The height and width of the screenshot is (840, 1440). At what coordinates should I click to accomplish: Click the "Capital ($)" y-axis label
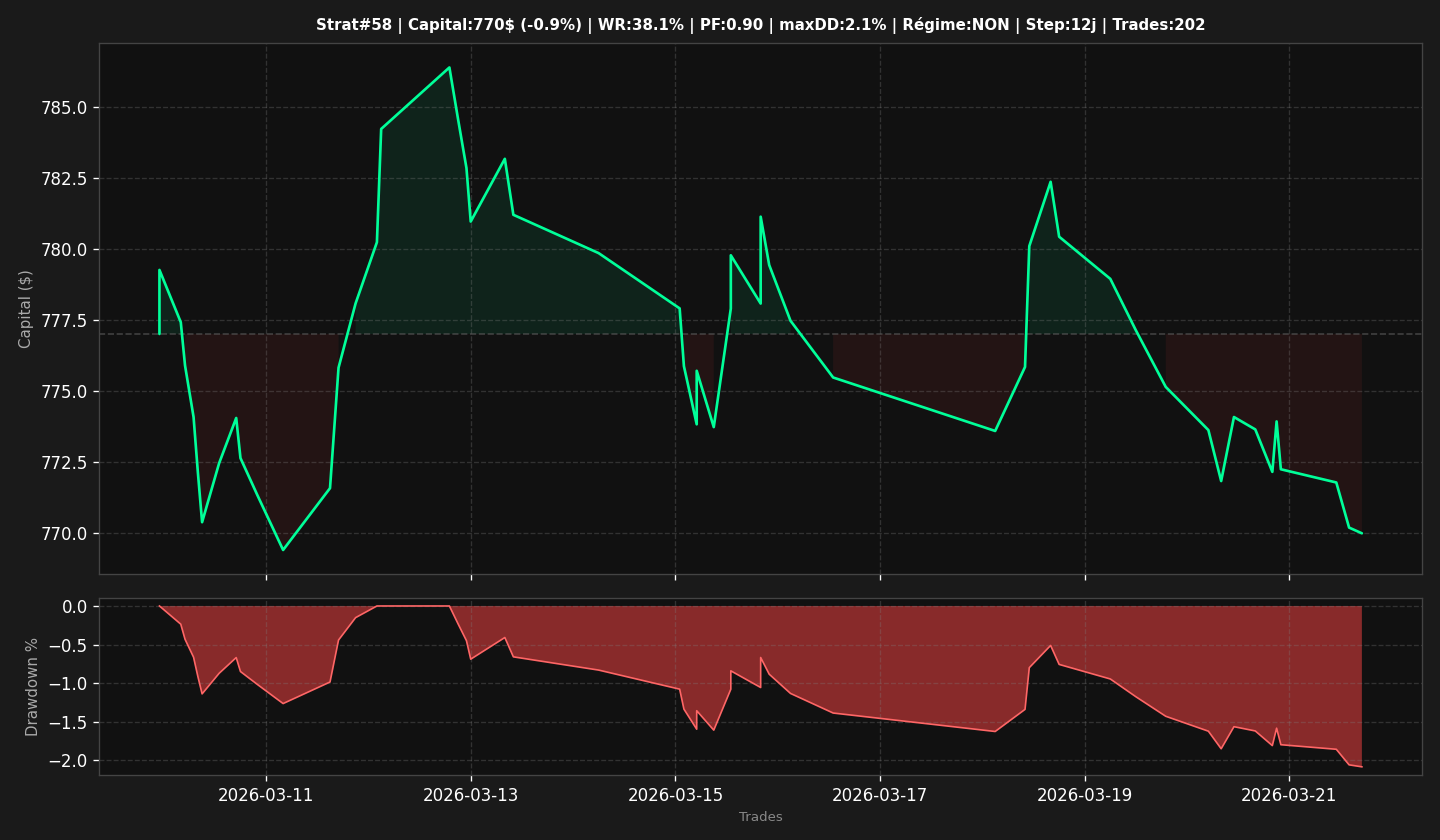(26, 309)
